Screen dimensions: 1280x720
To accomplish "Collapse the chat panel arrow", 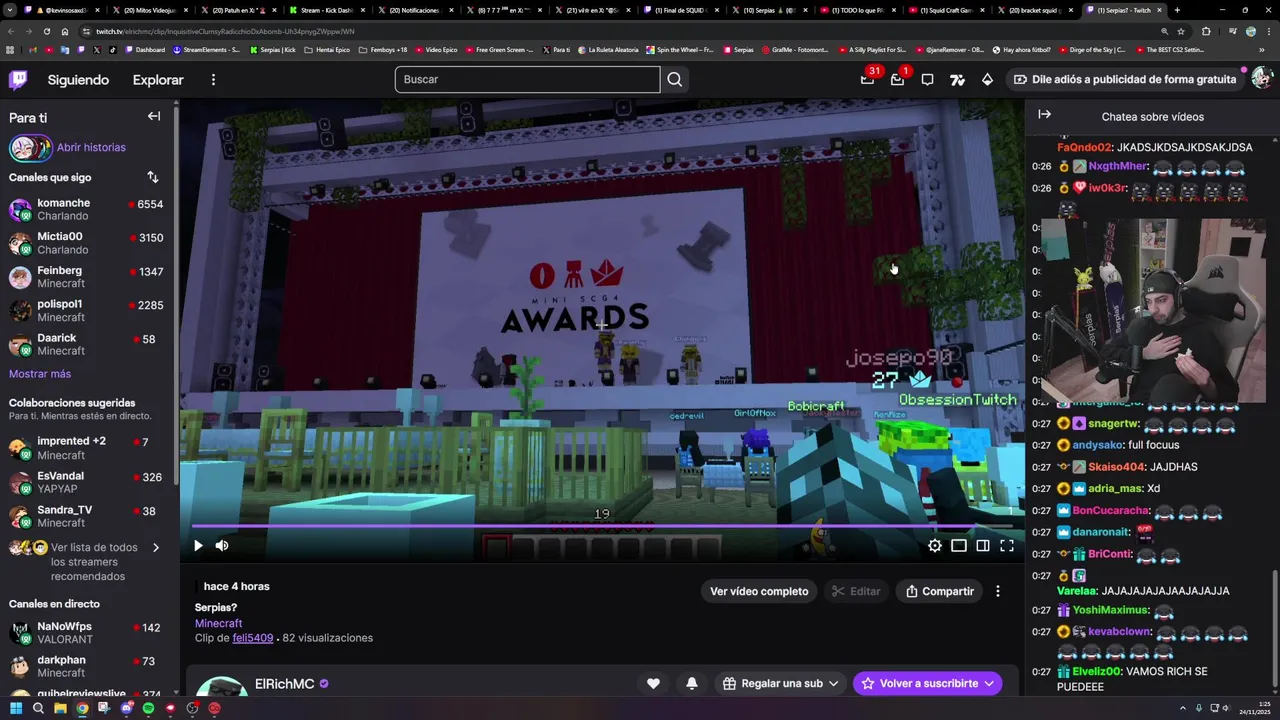I will (1044, 115).
